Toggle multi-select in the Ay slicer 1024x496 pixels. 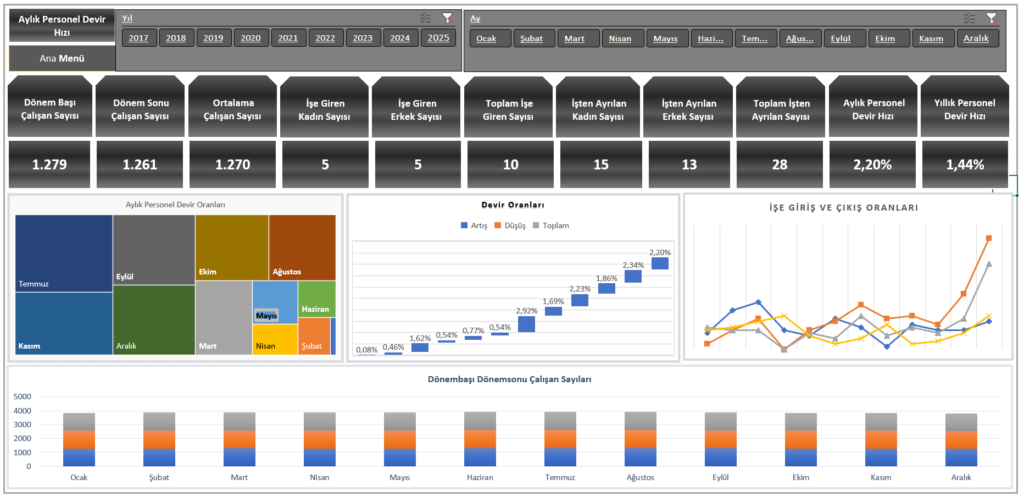pyautogui.click(x=970, y=19)
